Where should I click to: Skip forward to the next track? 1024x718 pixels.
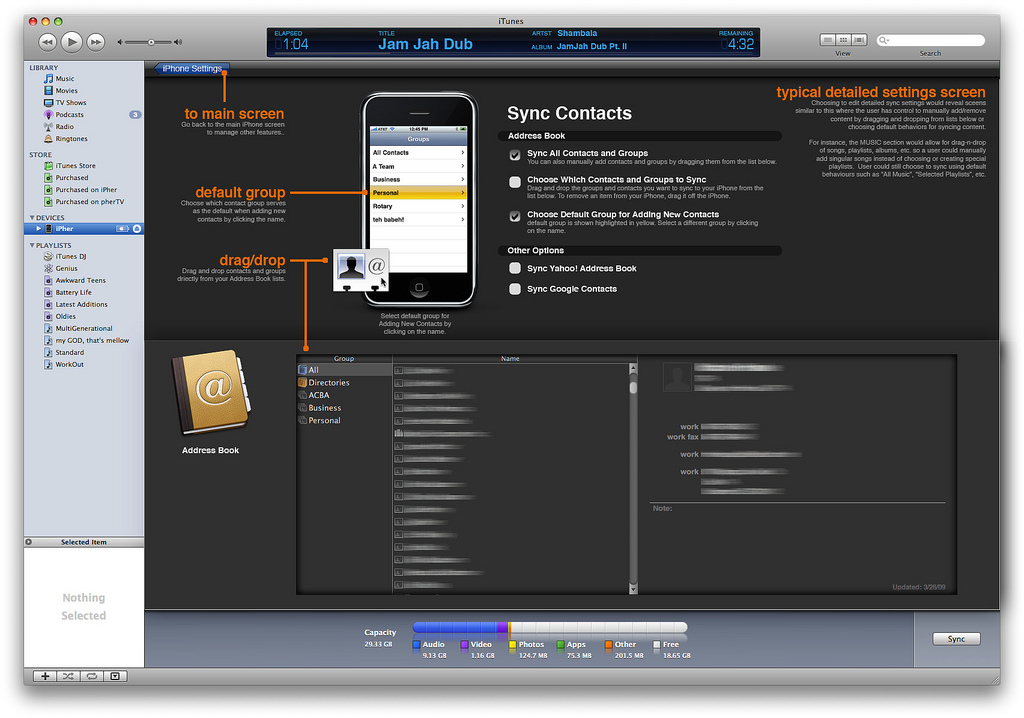(x=95, y=42)
